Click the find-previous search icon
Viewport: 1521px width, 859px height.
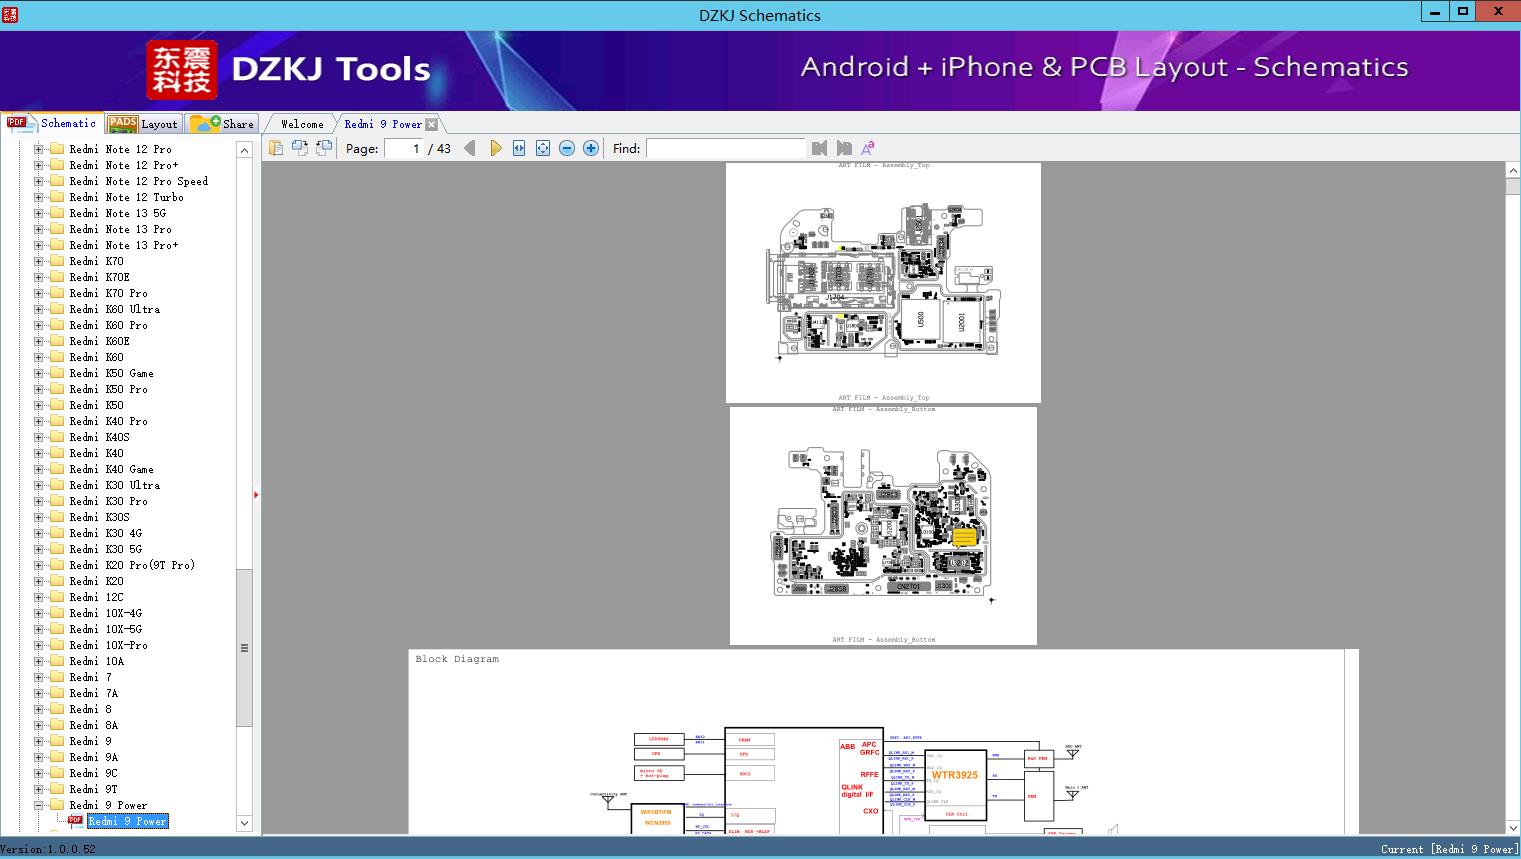[819, 147]
